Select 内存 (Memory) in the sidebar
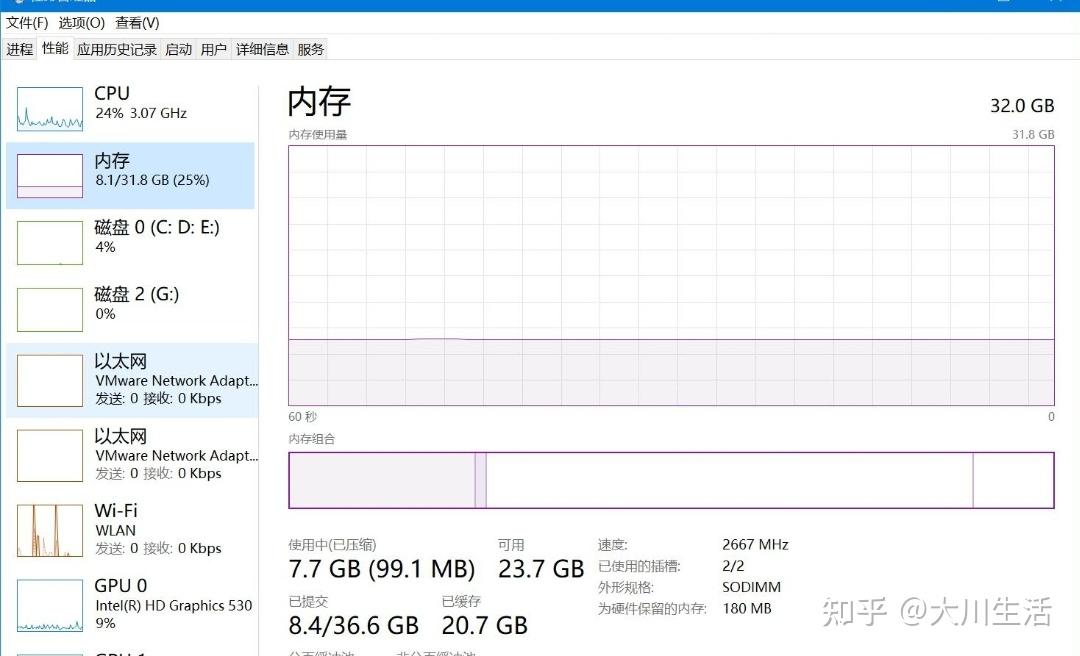This screenshot has width=1080, height=656. (130, 170)
